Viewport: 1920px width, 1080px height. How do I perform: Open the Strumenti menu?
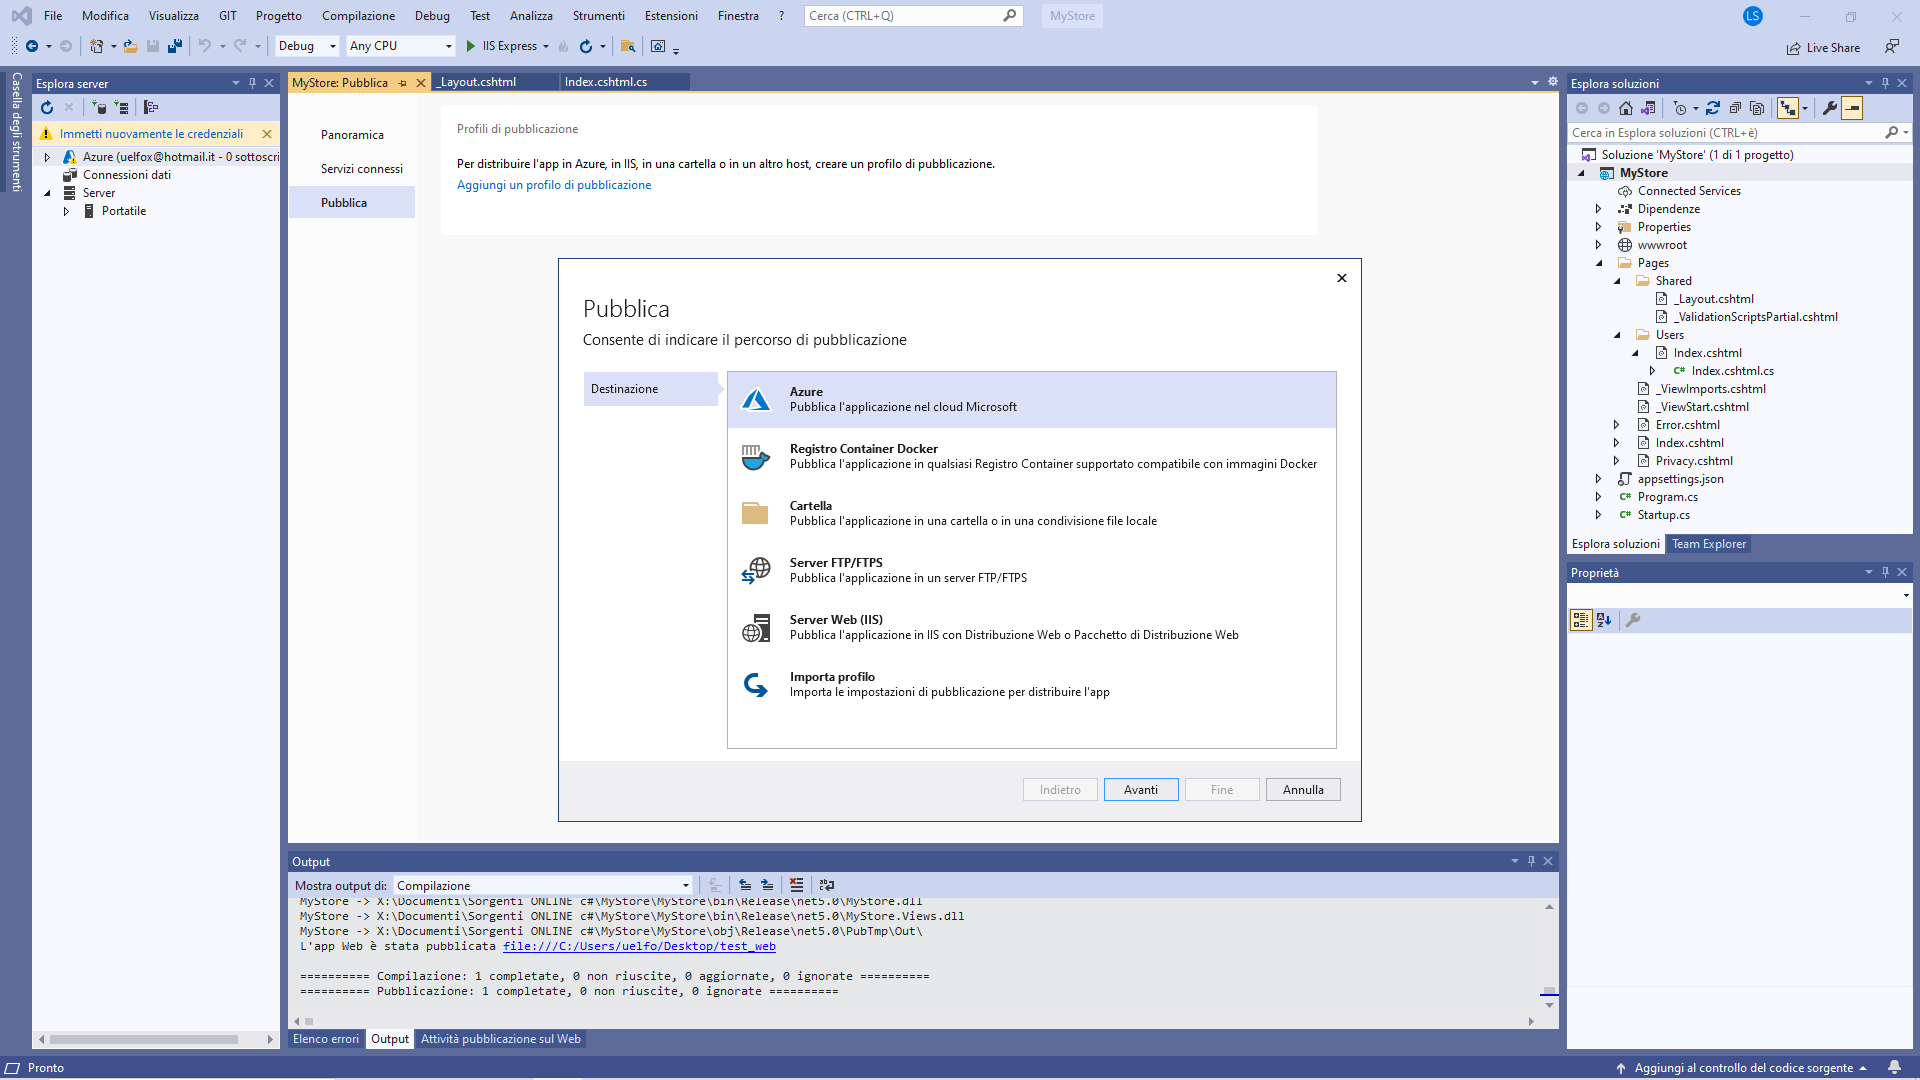598,15
